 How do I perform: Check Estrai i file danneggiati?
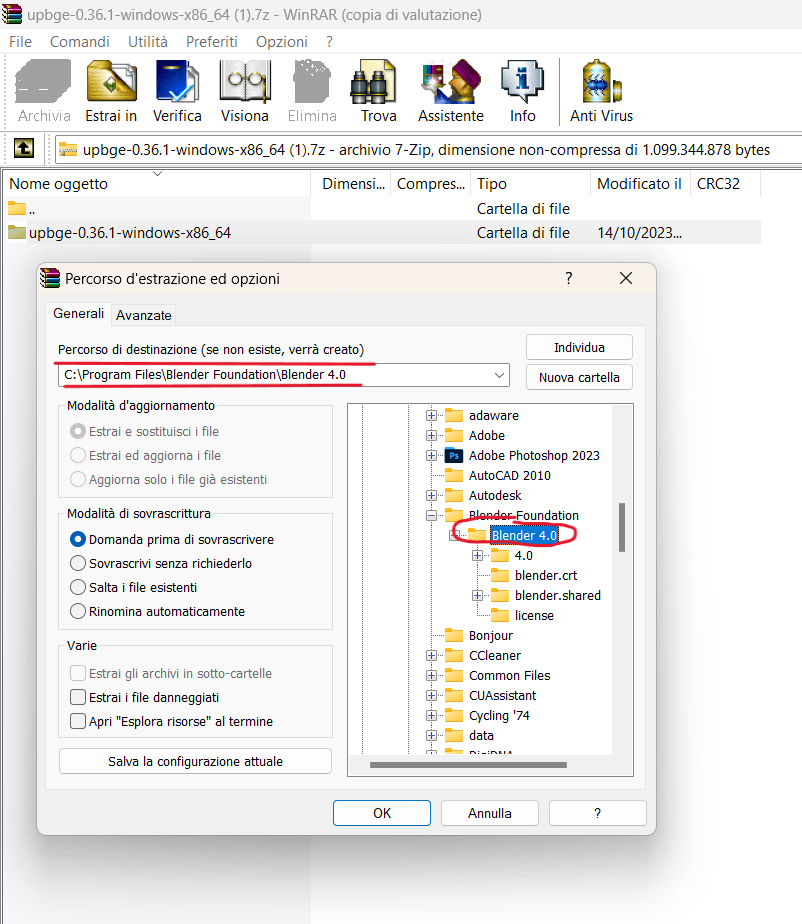click(78, 697)
